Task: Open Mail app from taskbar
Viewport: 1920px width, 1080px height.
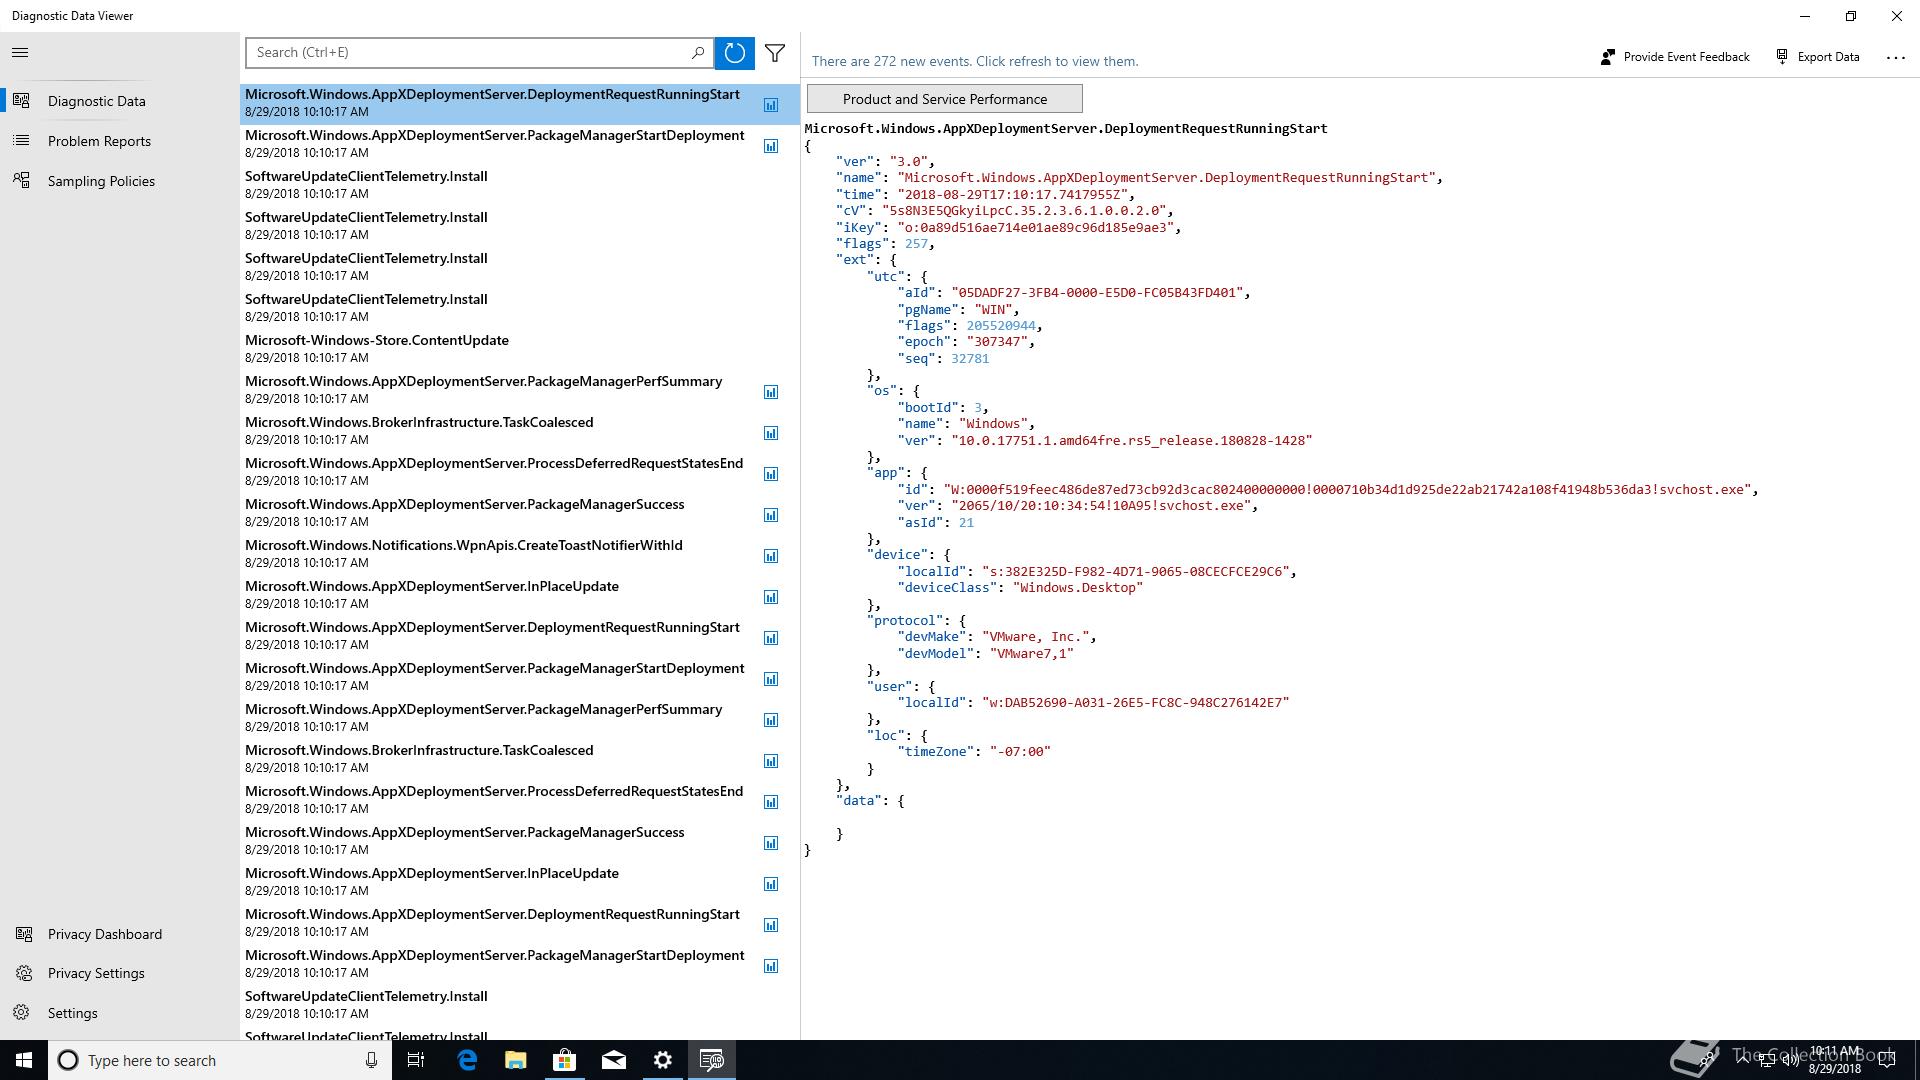Action: click(x=614, y=1060)
